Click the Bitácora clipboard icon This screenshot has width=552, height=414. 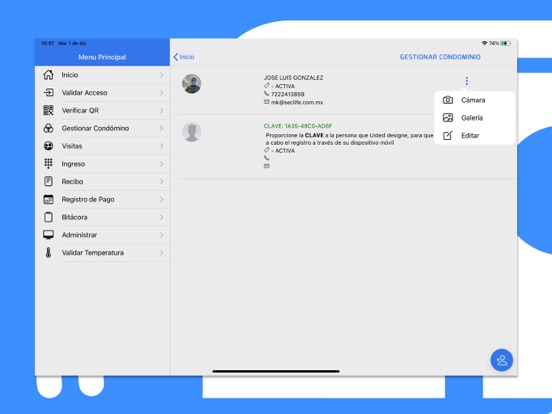(48, 217)
